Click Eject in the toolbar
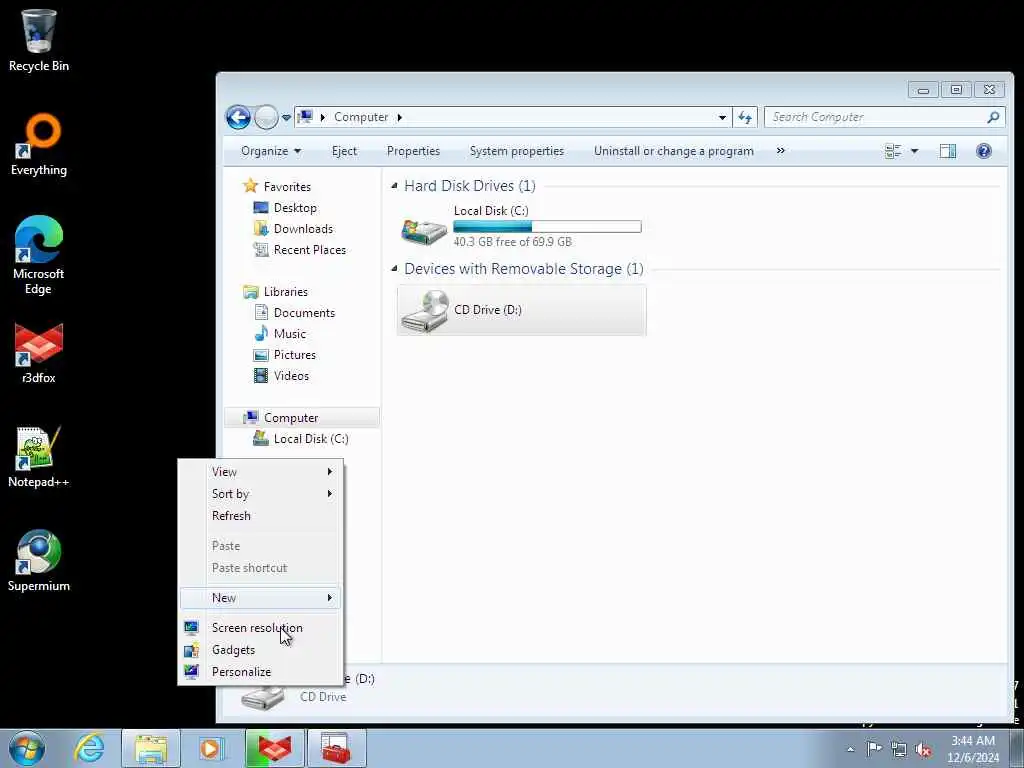Viewport: 1024px width, 768px height. (344, 152)
